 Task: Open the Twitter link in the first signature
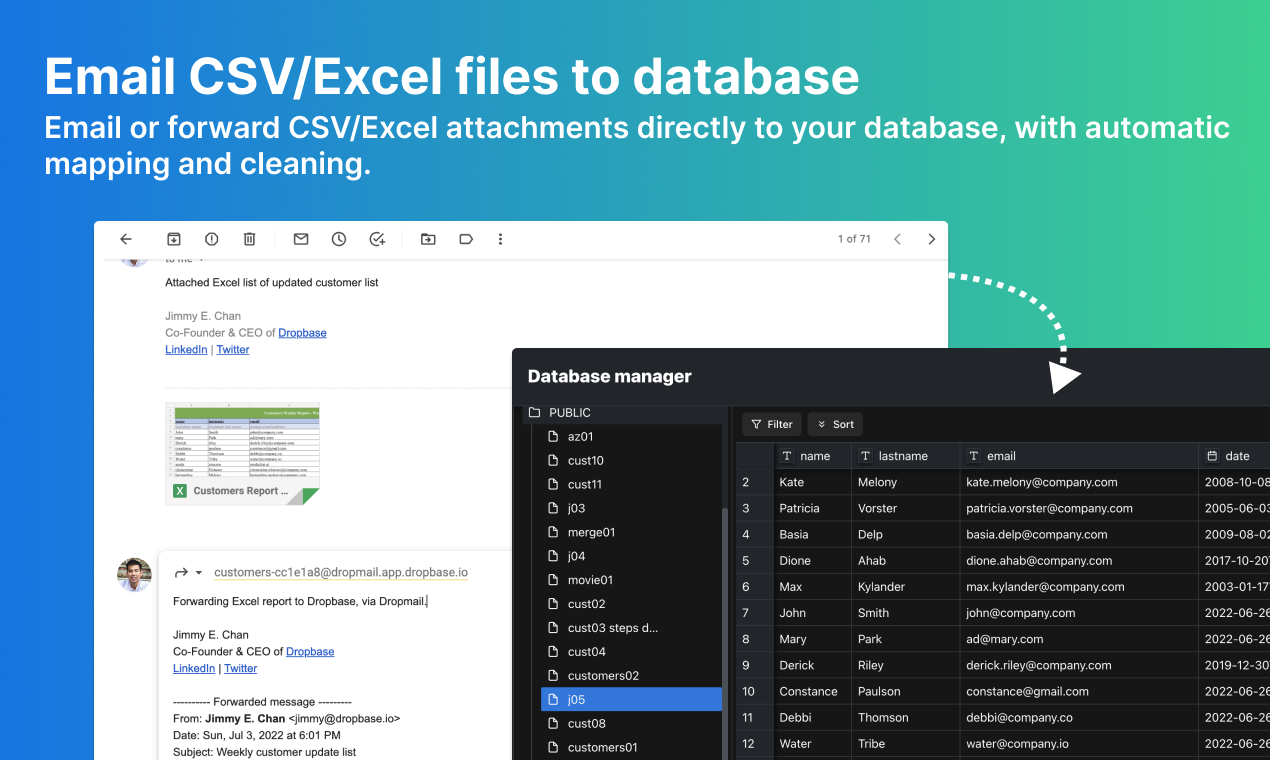(x=233, y=349)
